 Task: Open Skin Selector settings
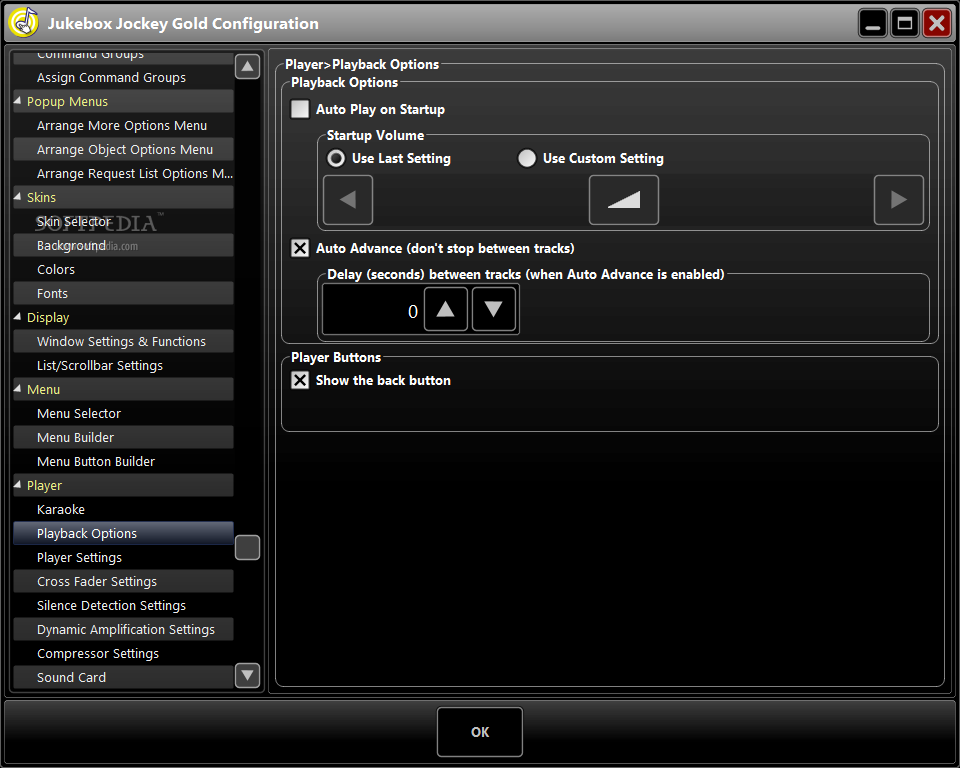point(123,221)
